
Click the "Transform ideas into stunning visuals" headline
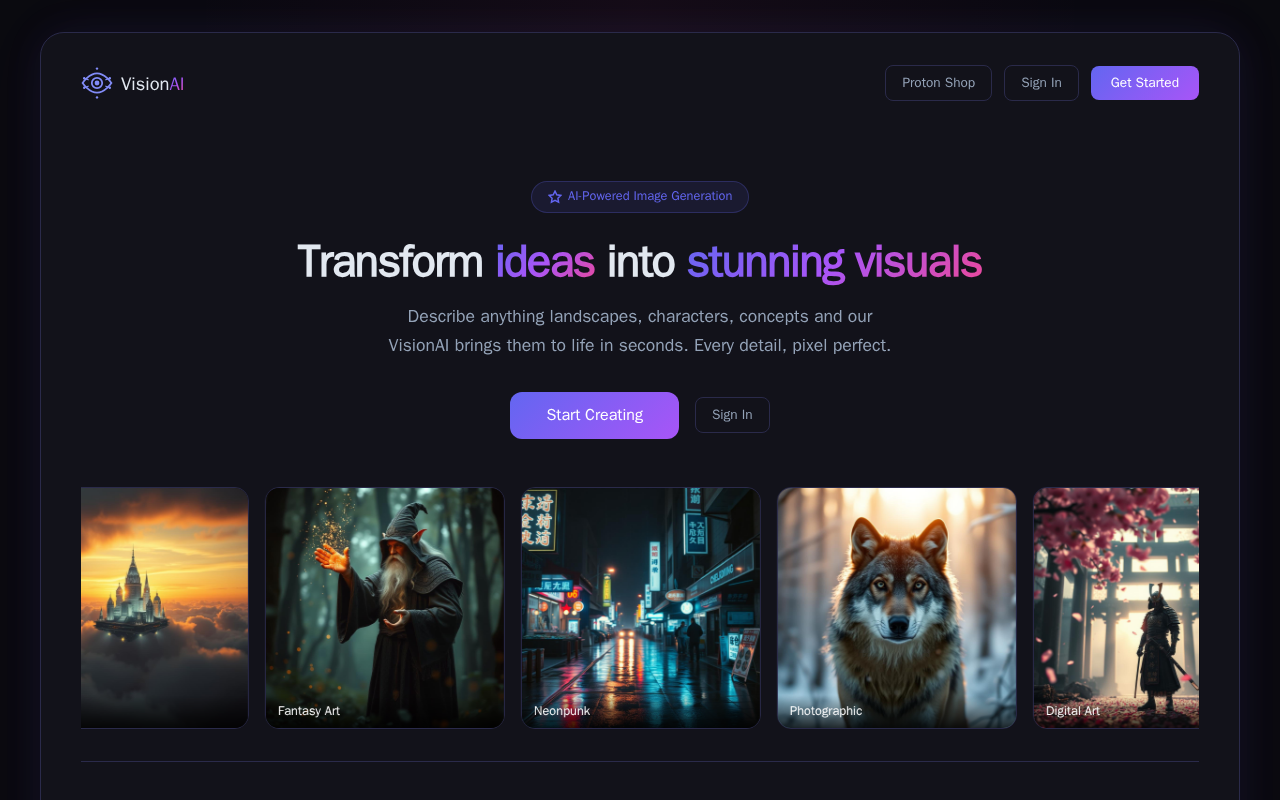pyautogui.click(x=640, y=262)
